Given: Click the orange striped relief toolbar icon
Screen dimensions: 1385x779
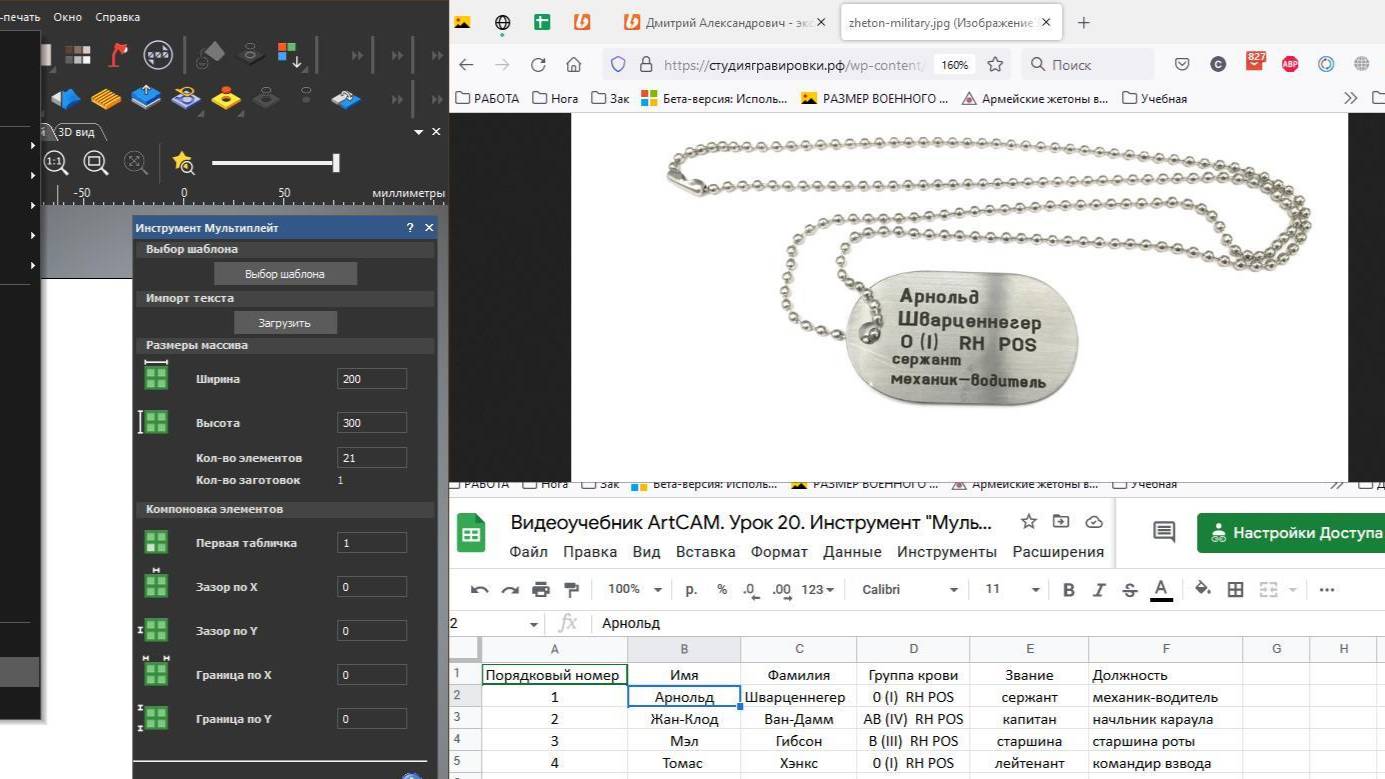Looking at the screenshot, I should 106,99.
